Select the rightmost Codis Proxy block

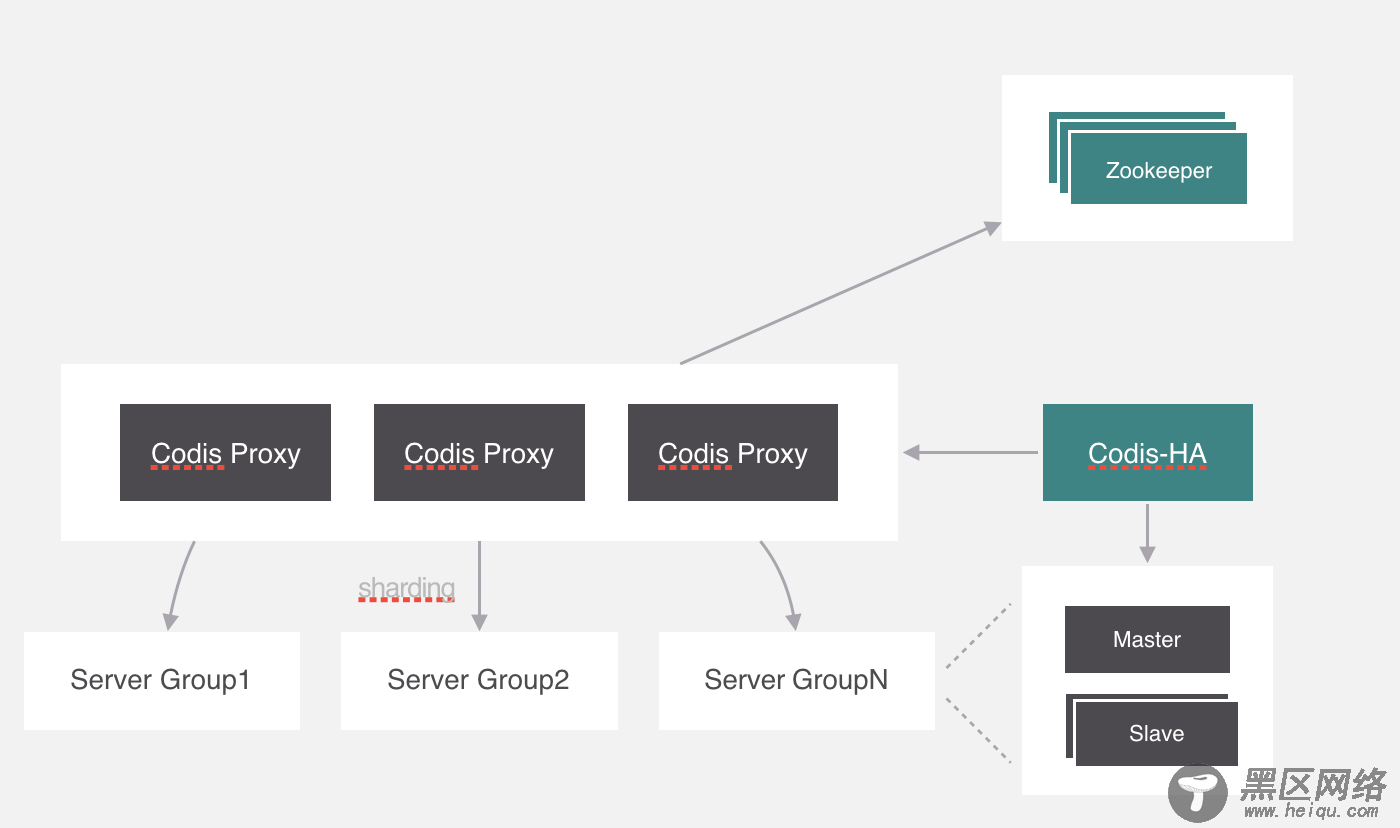pyautogui.click(x=733, y=453)
